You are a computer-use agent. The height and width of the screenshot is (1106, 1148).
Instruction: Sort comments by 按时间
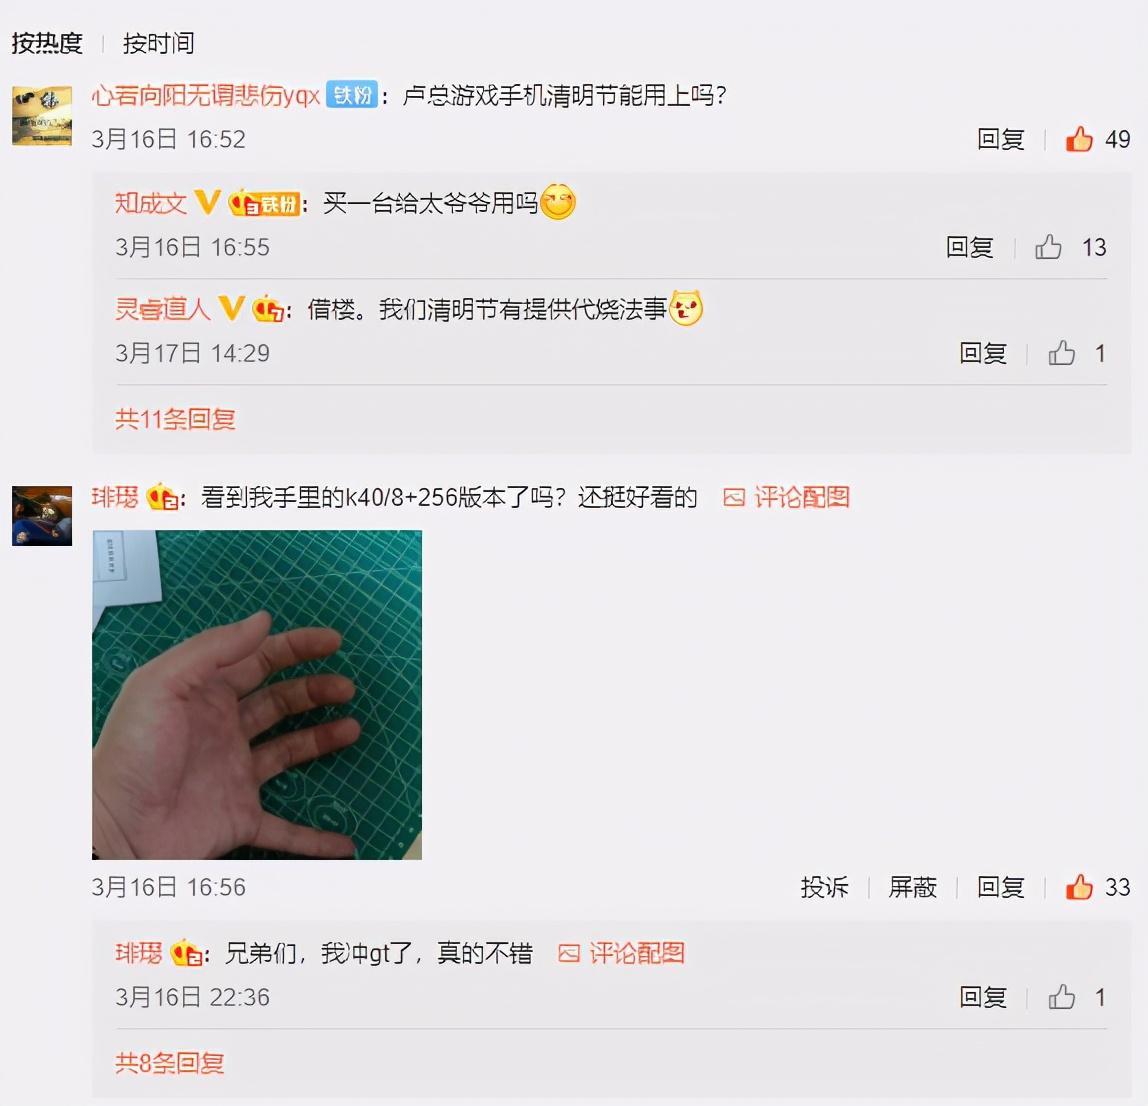[158, 42]
